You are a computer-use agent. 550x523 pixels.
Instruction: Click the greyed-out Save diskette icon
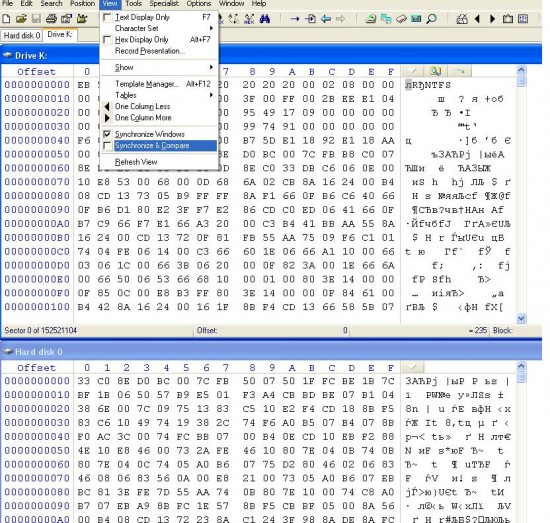36,19
